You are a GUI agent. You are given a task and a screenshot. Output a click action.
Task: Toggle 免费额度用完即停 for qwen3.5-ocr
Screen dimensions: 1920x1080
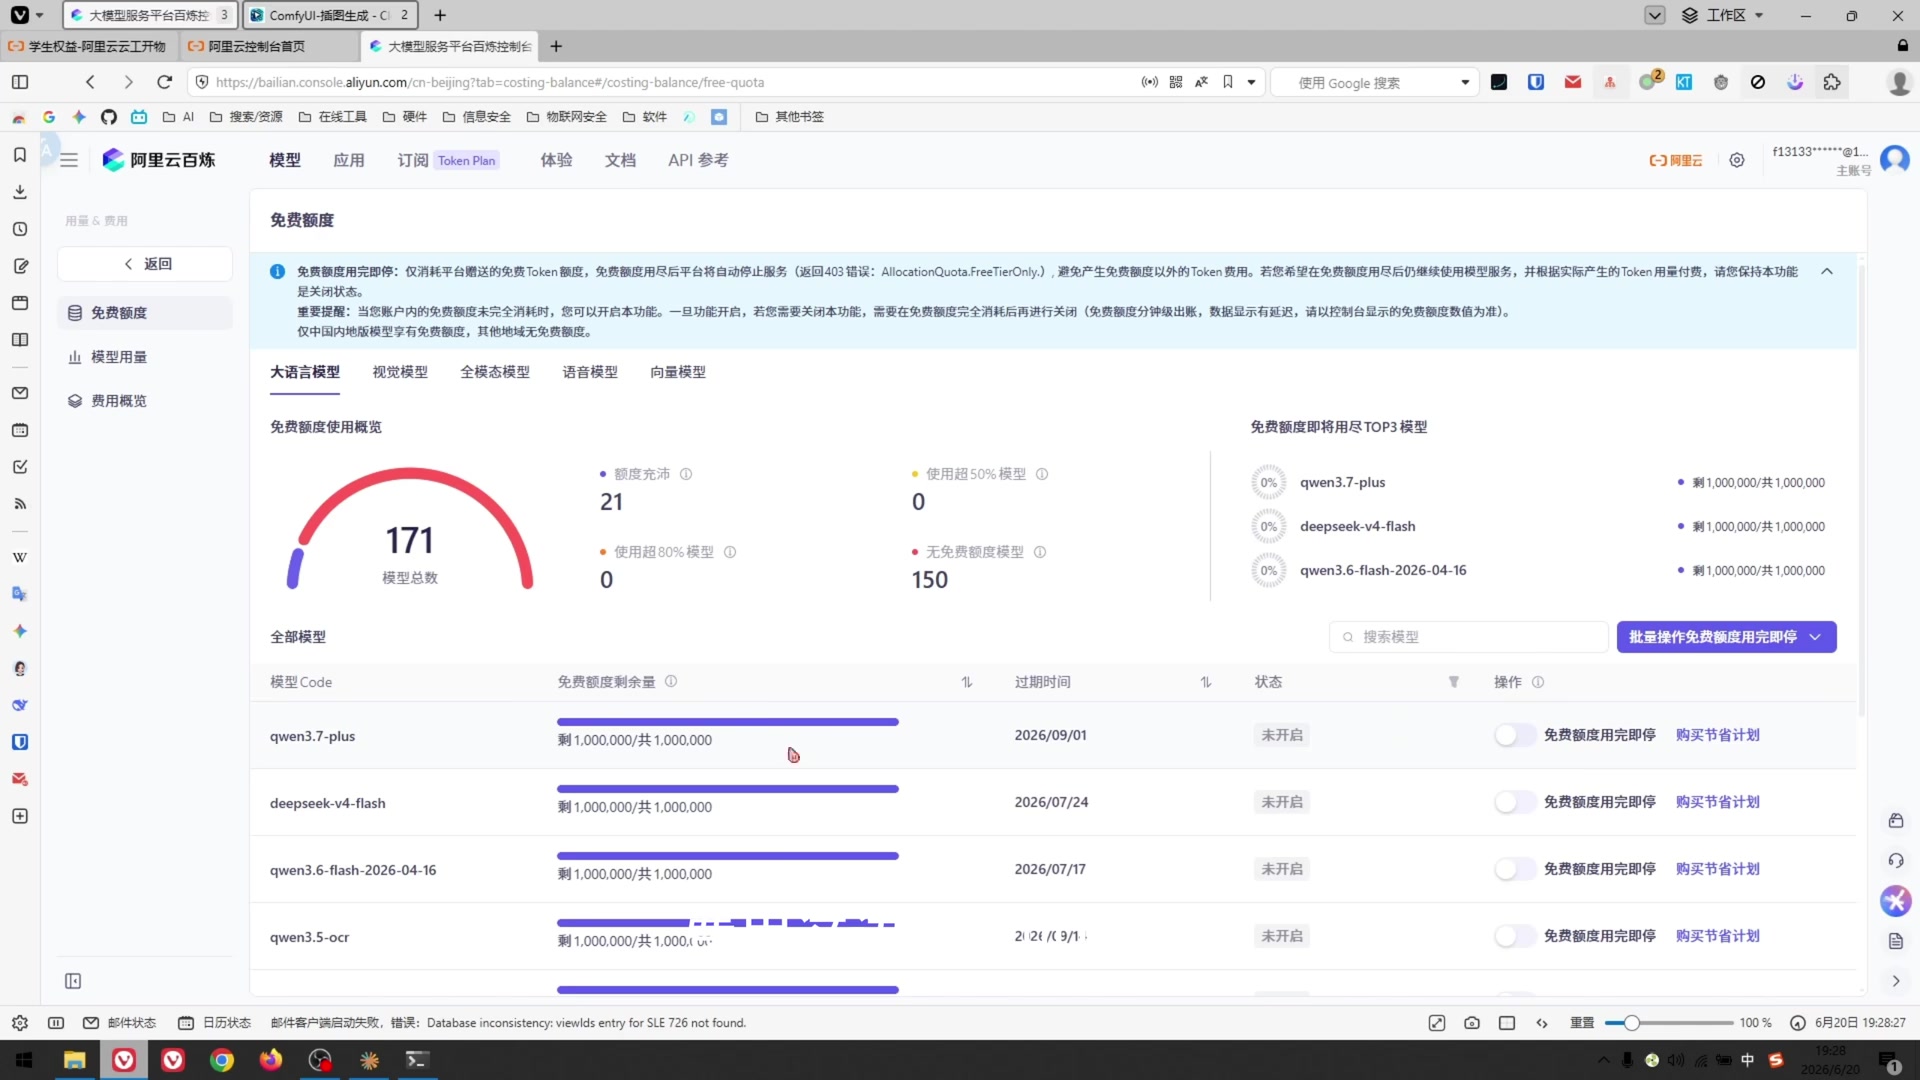[1515, 936]
